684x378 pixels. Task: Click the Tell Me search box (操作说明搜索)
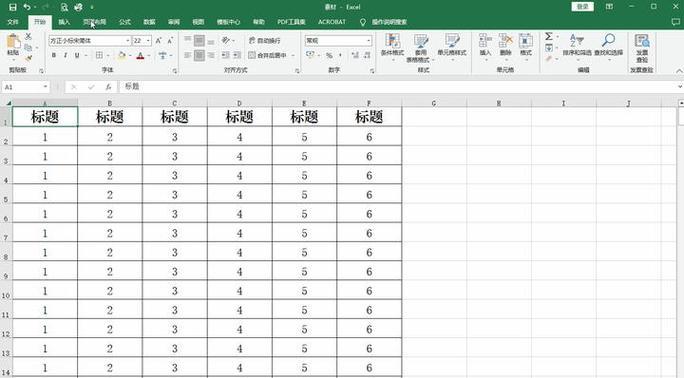coord(389,22)
